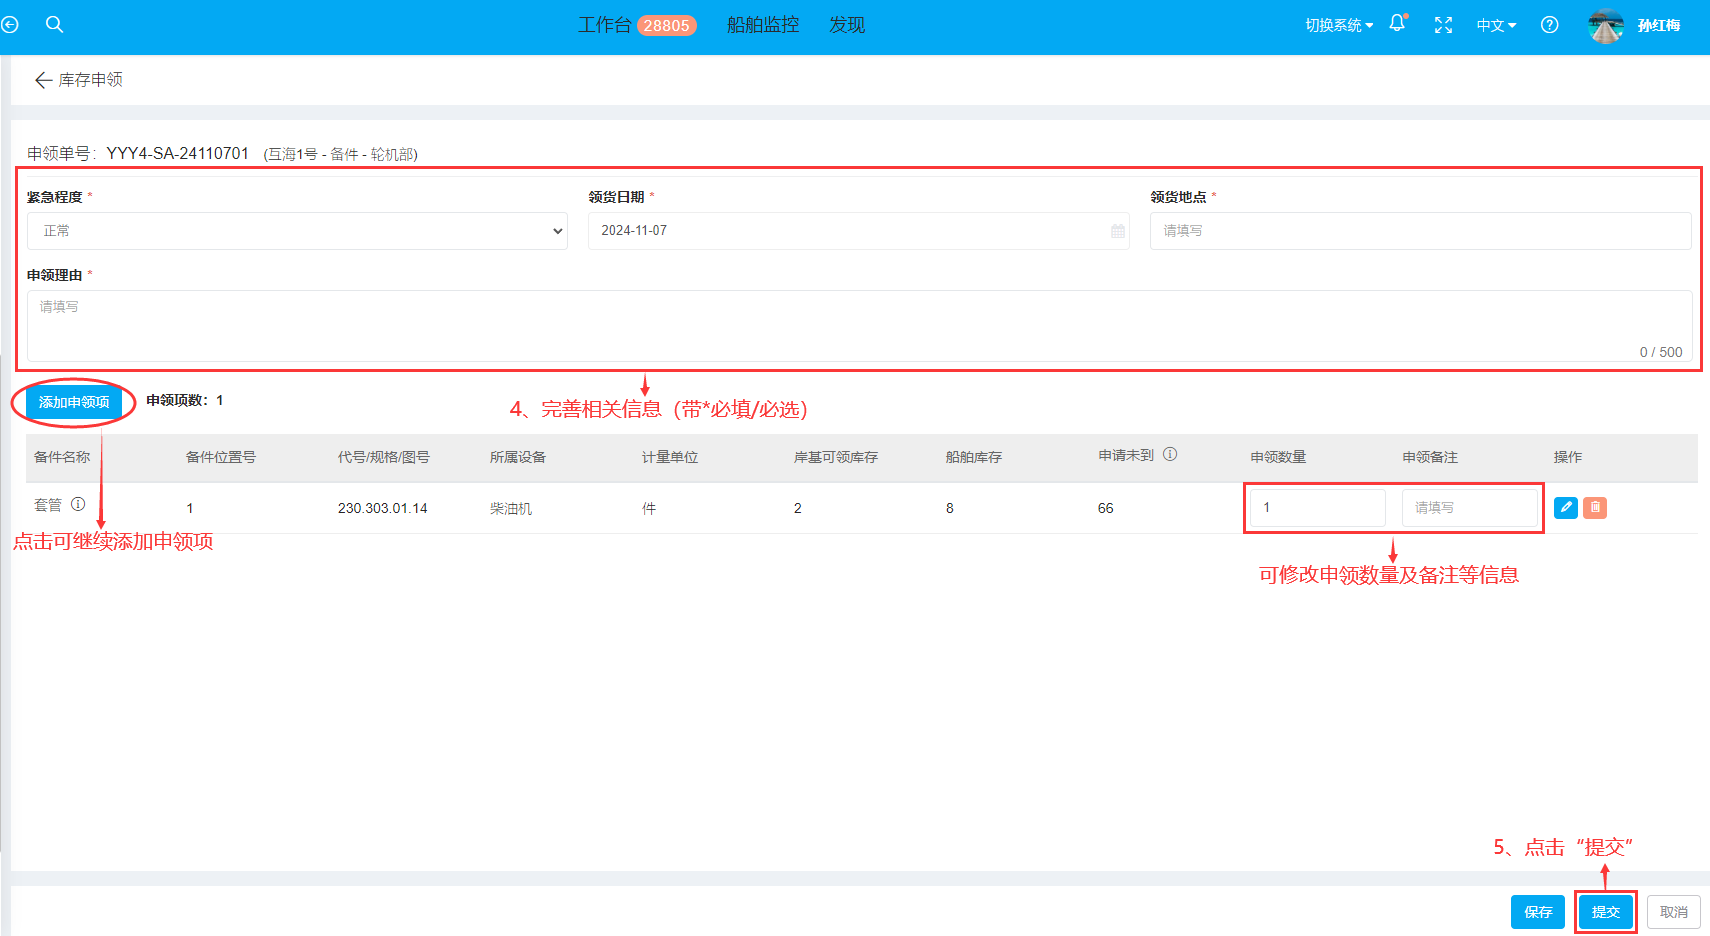
Task: Click the 柴油机 equipment link
Action: click(x=511, y=509)
